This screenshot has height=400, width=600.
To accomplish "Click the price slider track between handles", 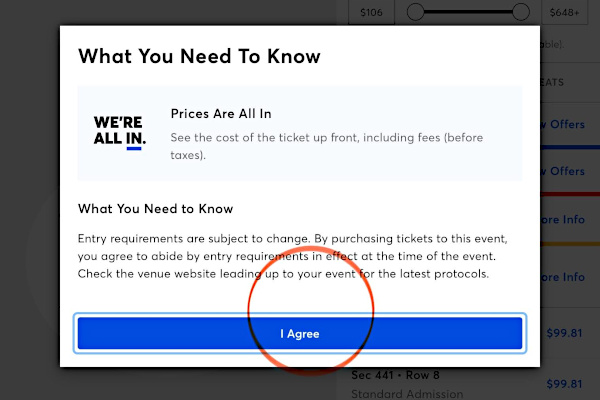I will pos(468,12).
